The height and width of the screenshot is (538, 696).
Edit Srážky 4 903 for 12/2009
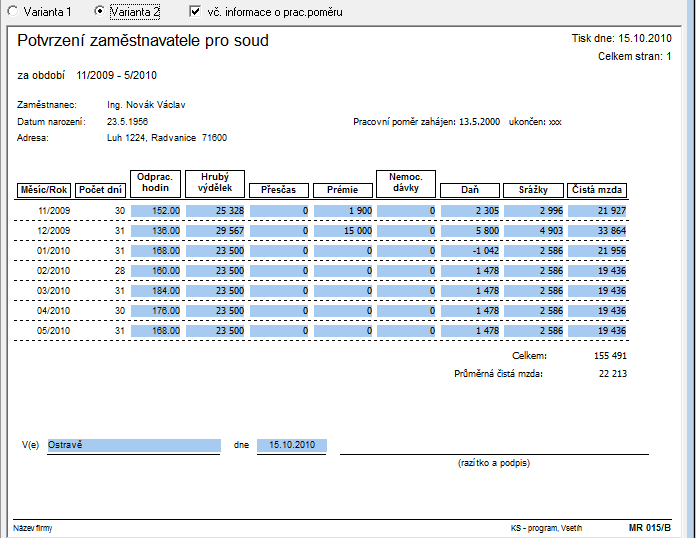534,231
